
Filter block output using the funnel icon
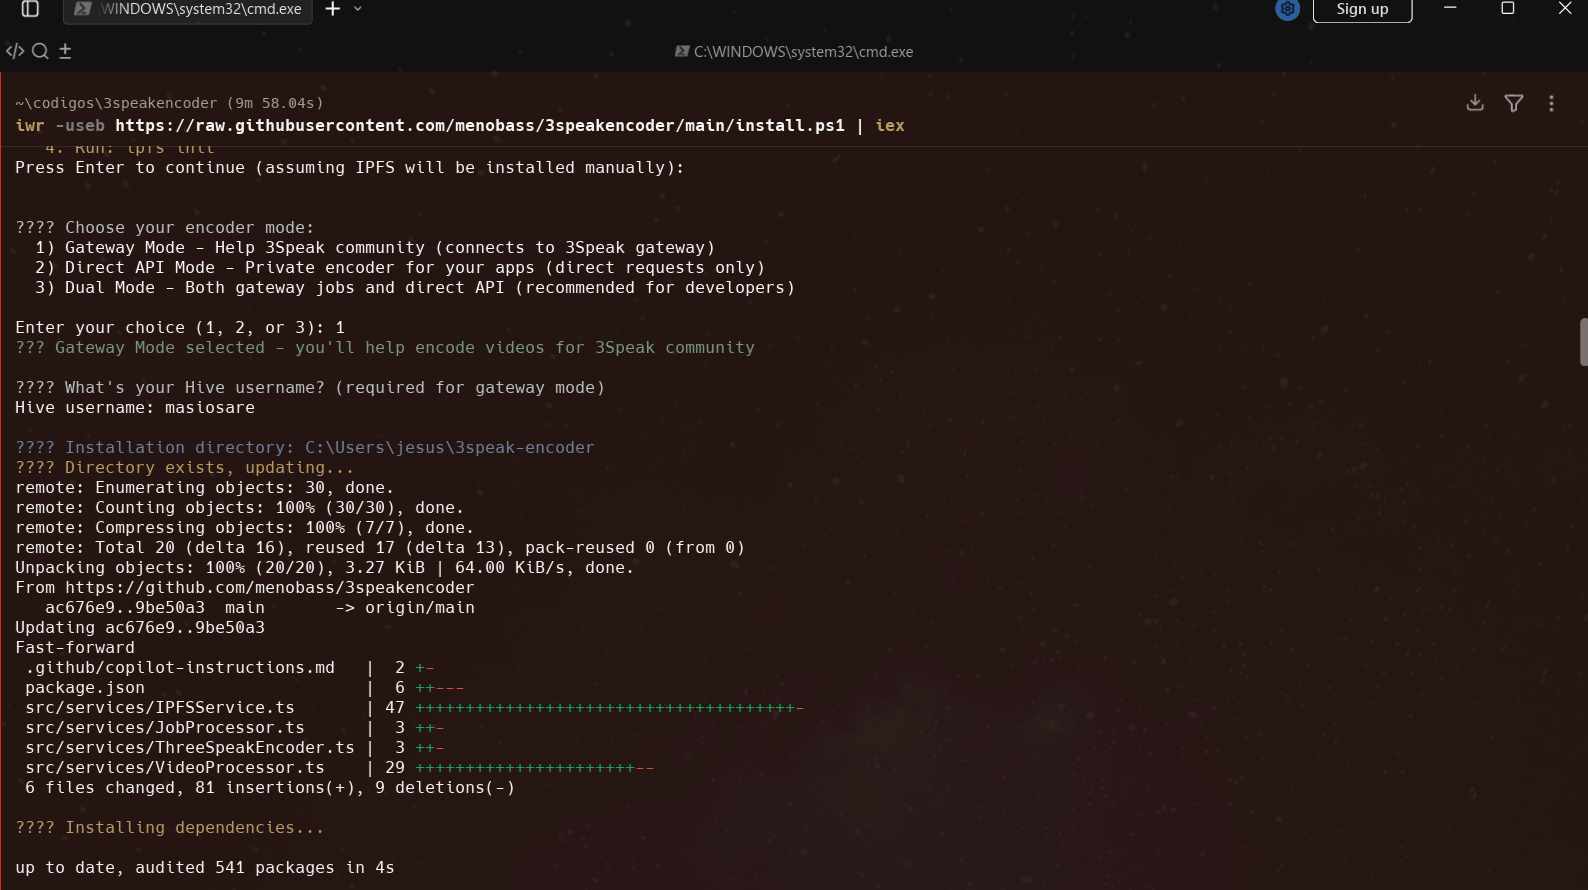click(1514, 103)
